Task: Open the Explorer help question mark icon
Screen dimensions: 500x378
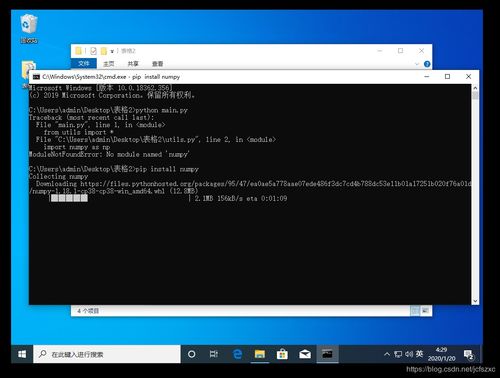Action: [427, 64]
